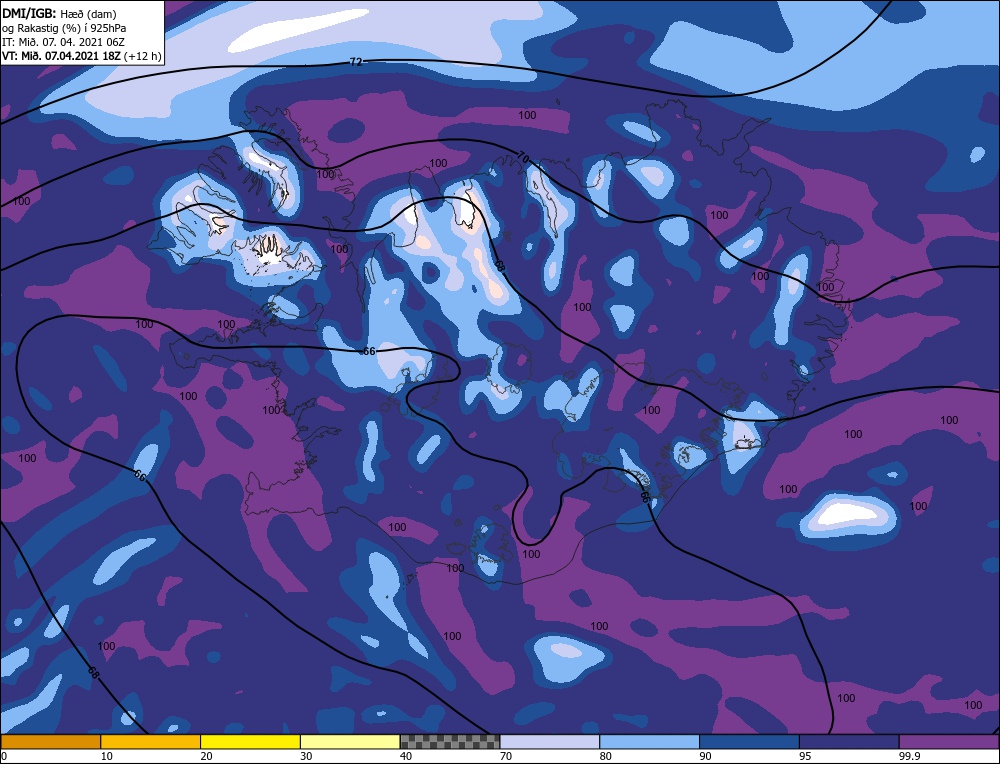Click the pale yellow 30–40 legend swatch
The width and height of the screenshot is (1000, 764).
click(x=350, y=742)
